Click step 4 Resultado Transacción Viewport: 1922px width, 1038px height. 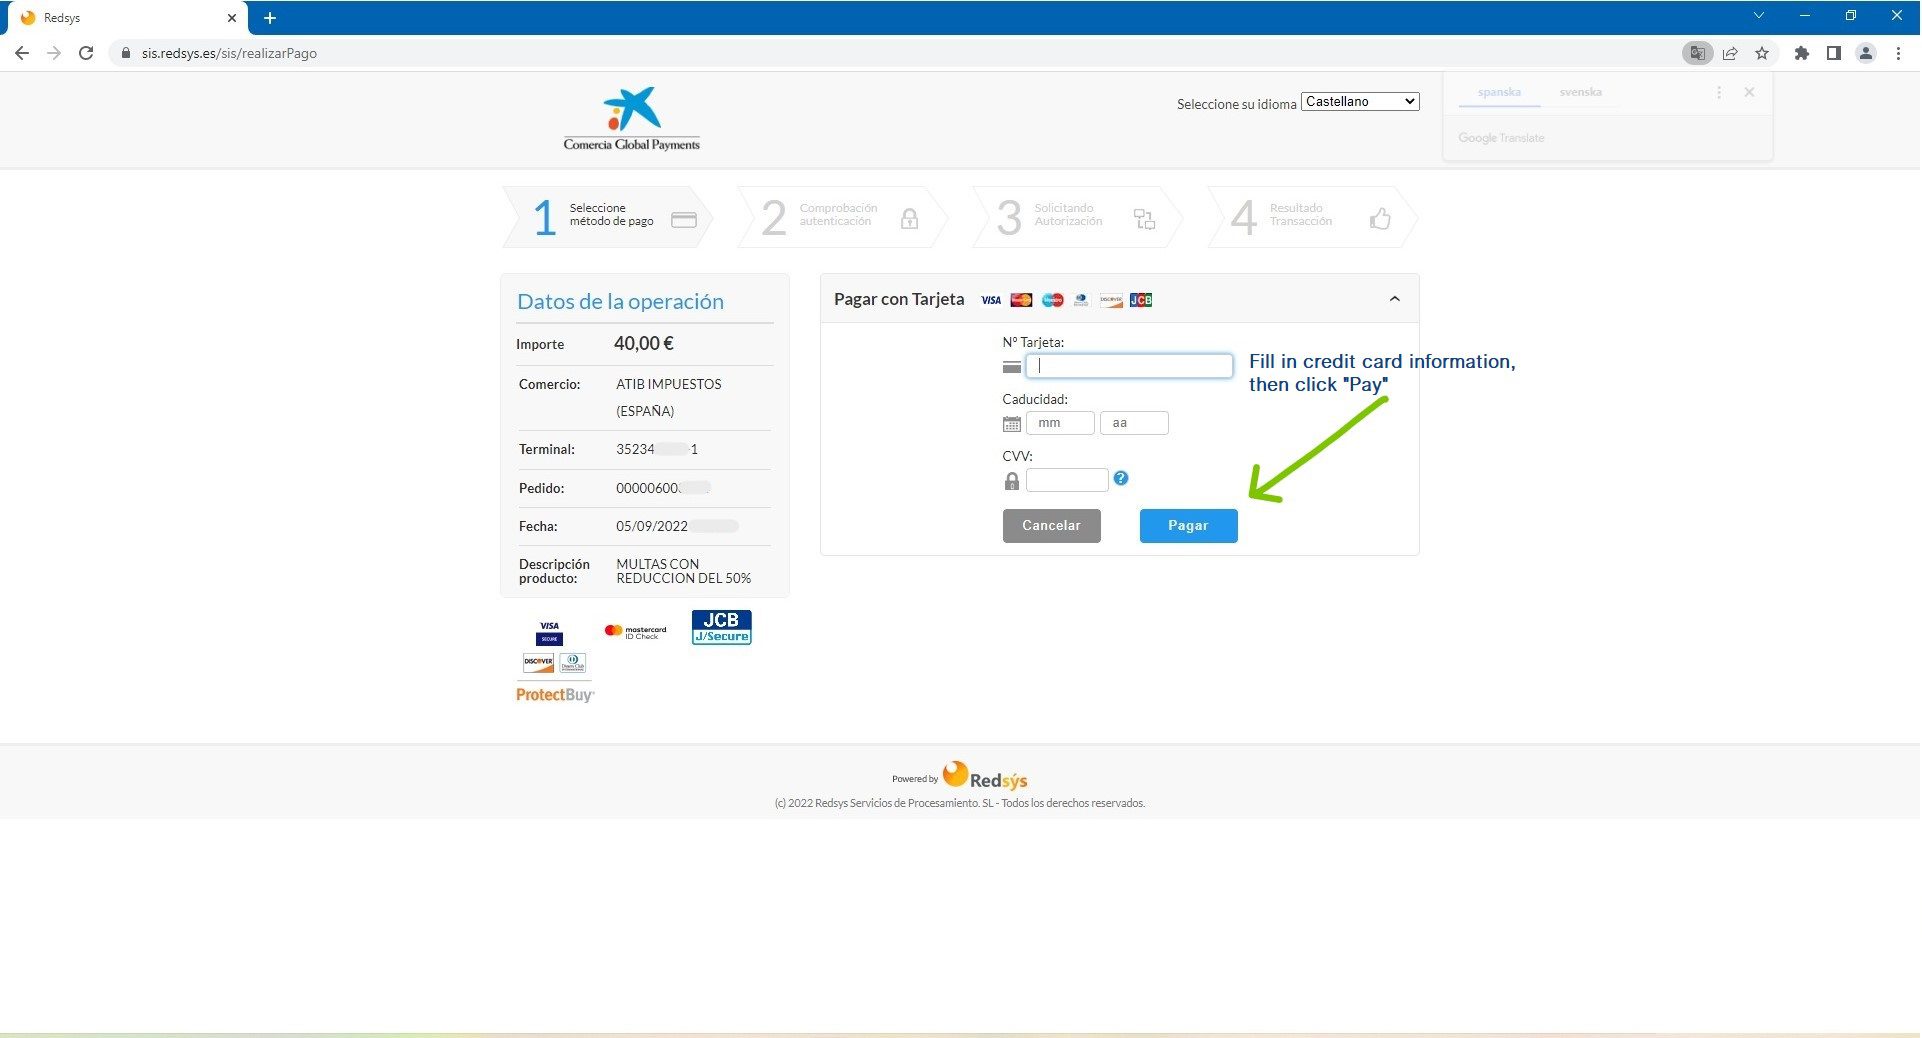point(1312,217)
